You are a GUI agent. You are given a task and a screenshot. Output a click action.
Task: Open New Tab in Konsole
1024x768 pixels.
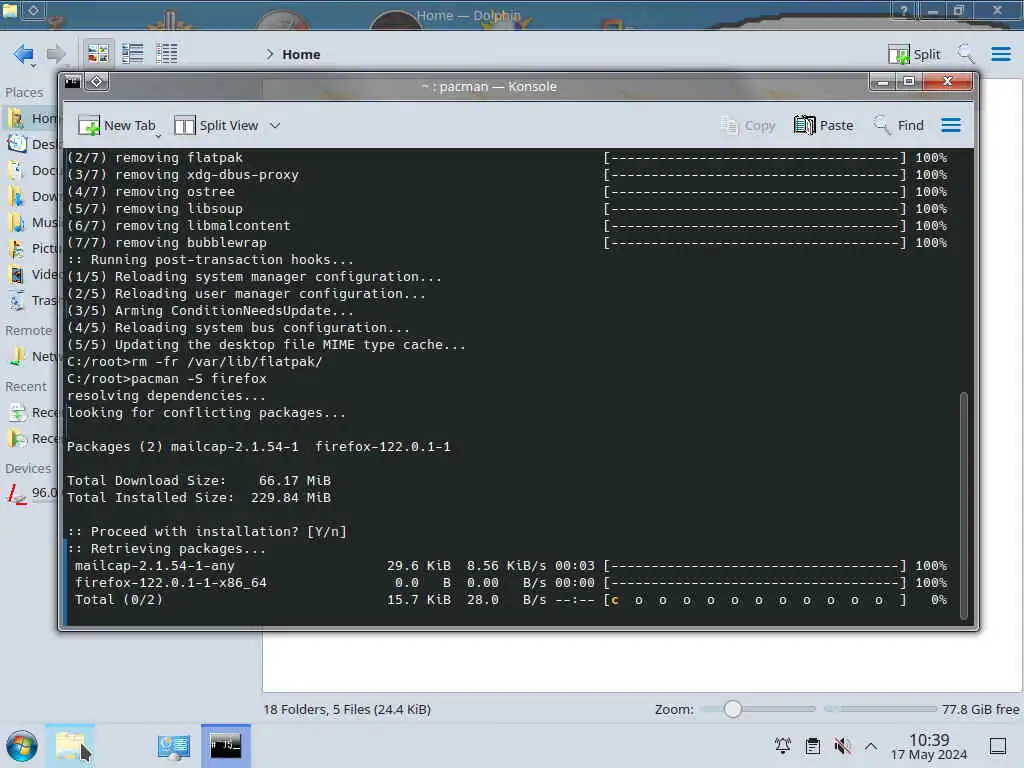[117, 125]
